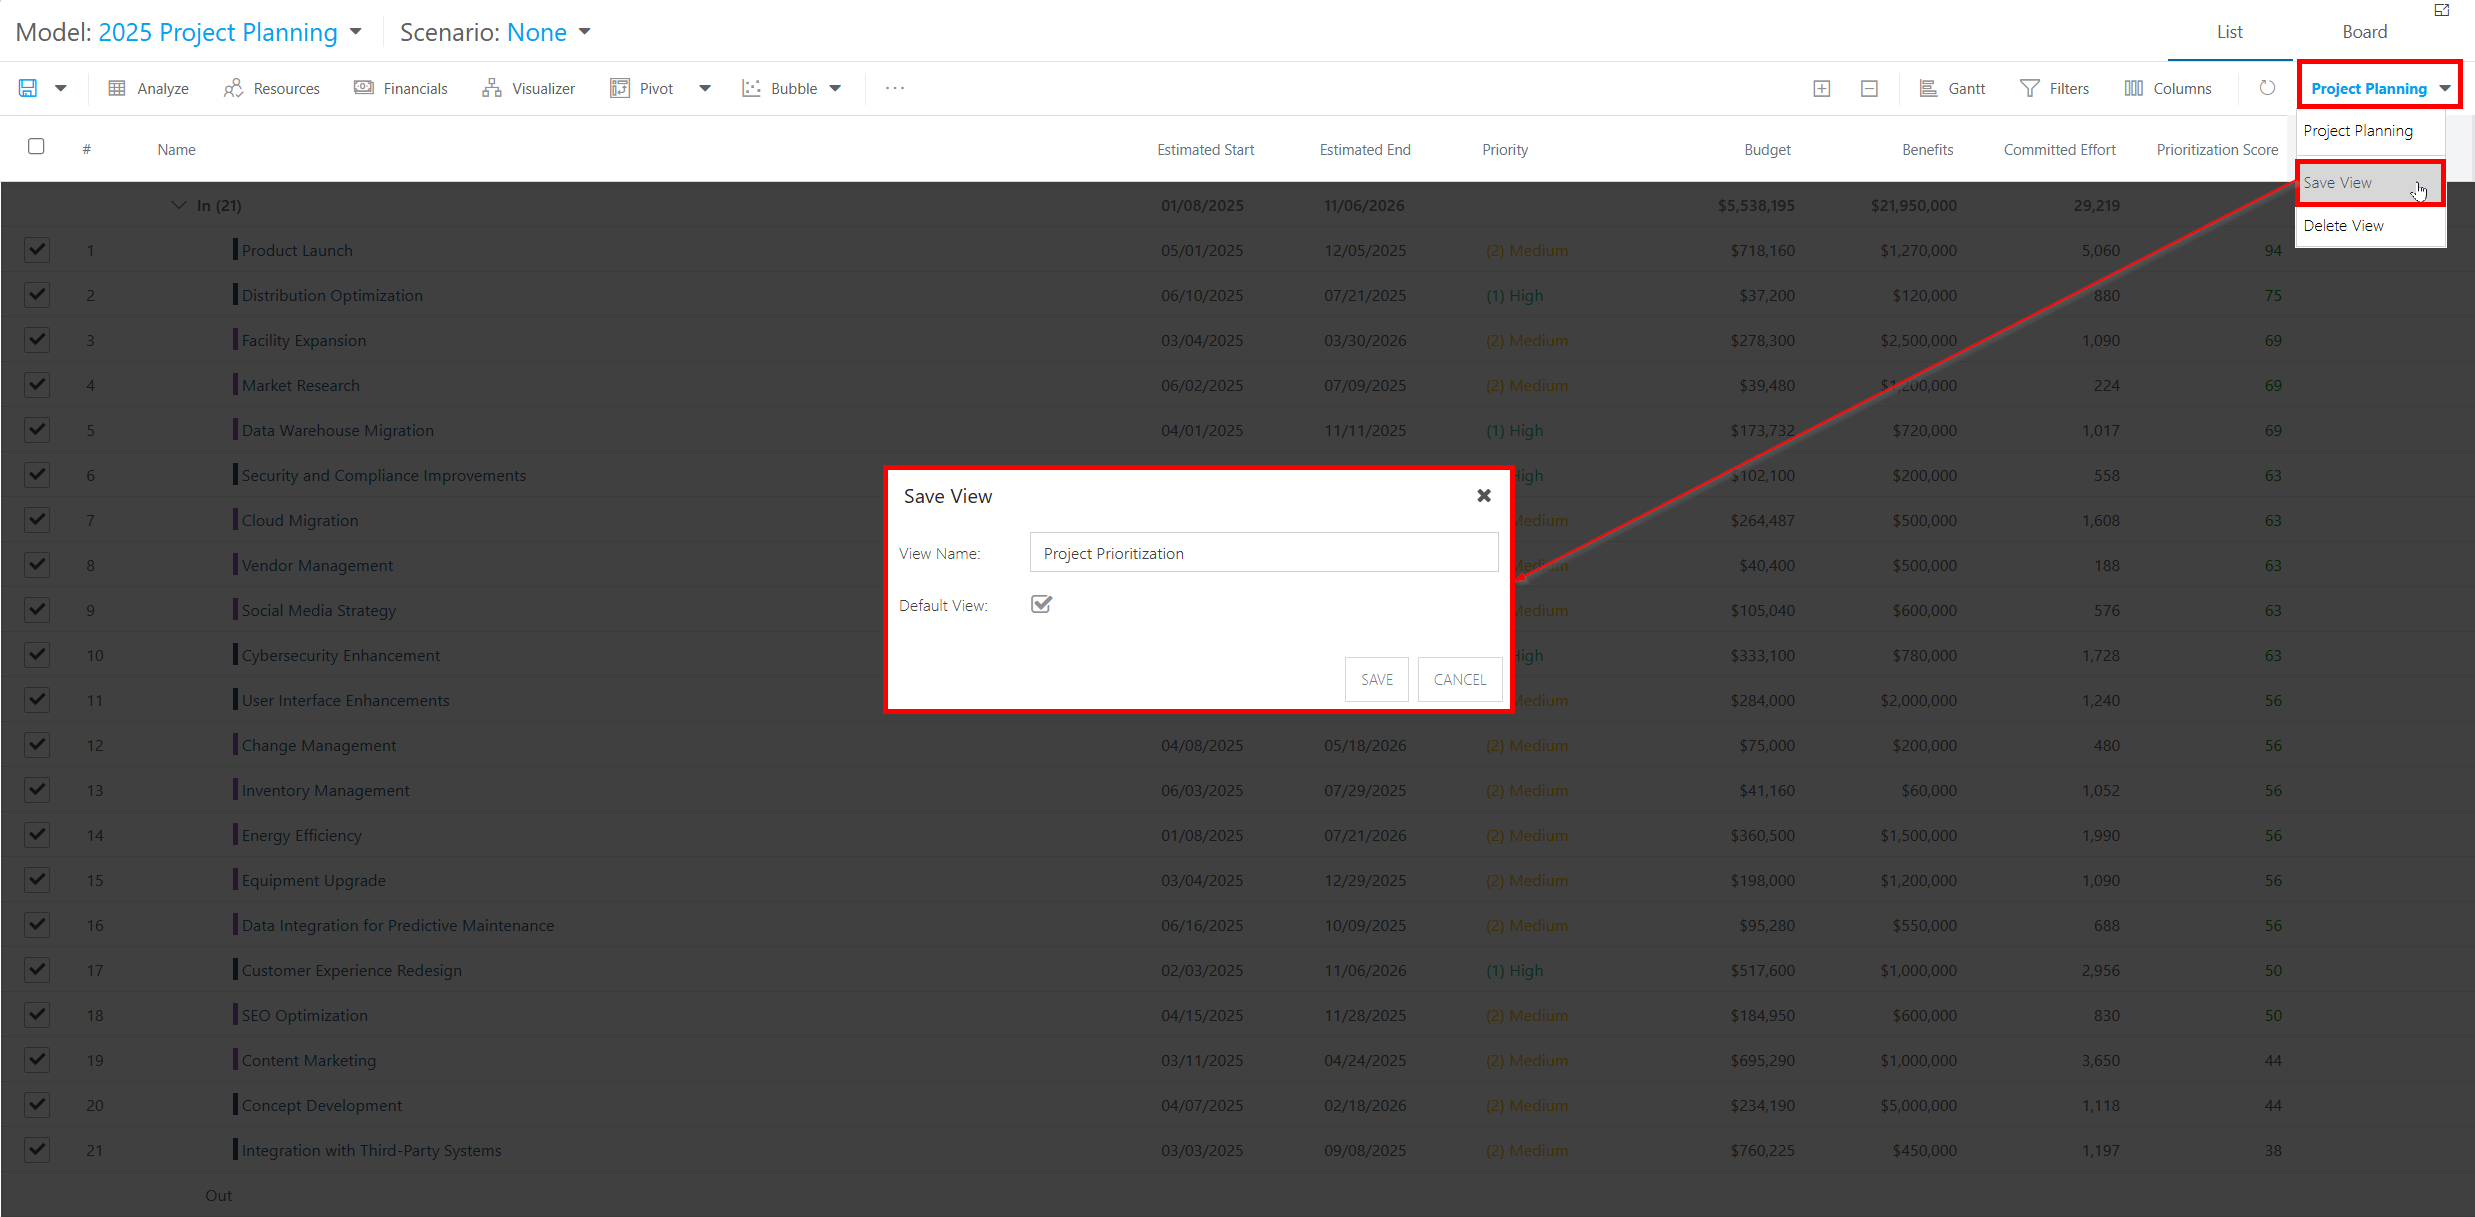Open the Filters panel

(x=2055, y=88)
